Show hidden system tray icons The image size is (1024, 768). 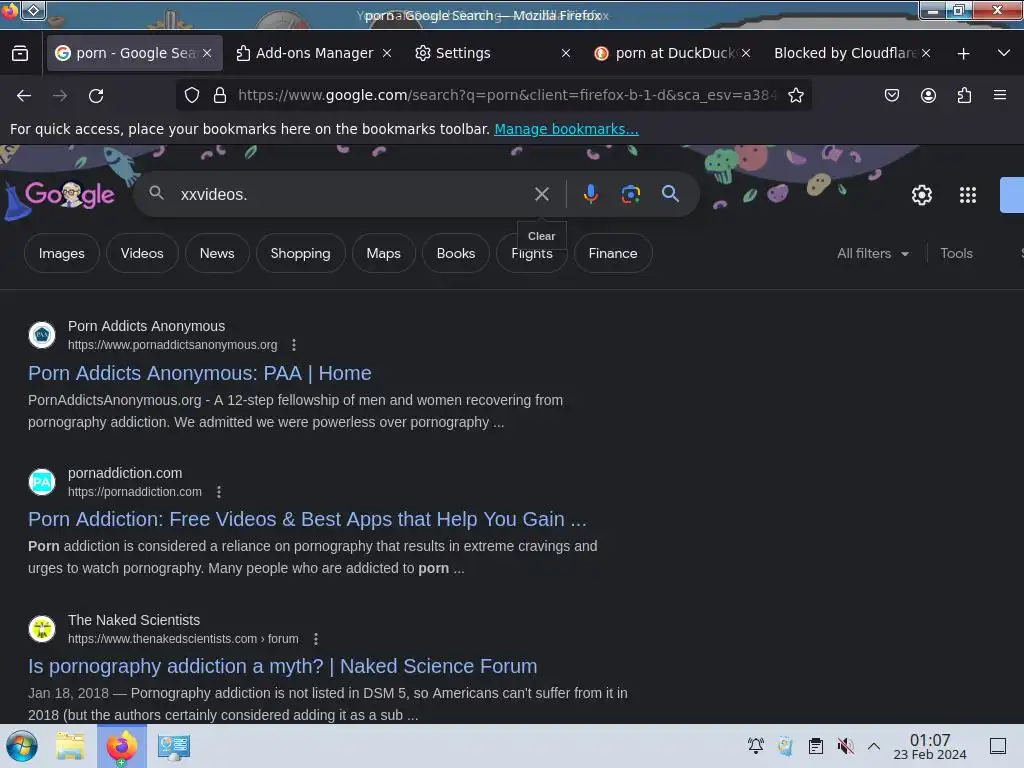tap(874, 746)
